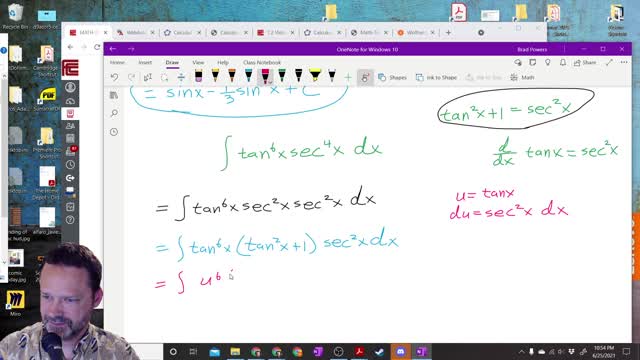Viewport: 640px width, 360px height.
Task: Open the Feed sticky-note icon
Action: 533,62
